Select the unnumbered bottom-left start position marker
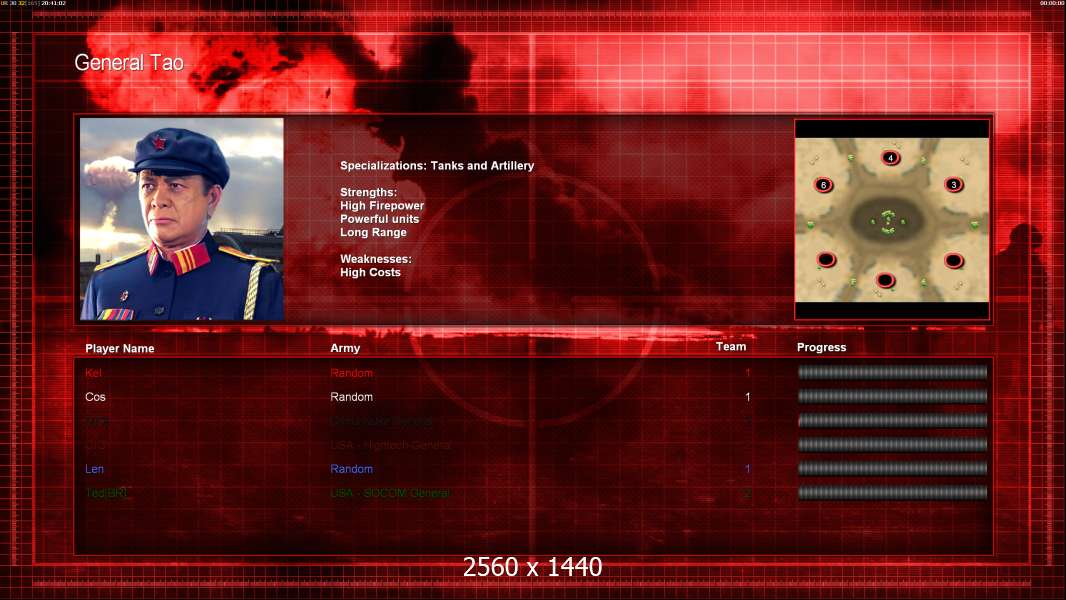 [826, 259]
